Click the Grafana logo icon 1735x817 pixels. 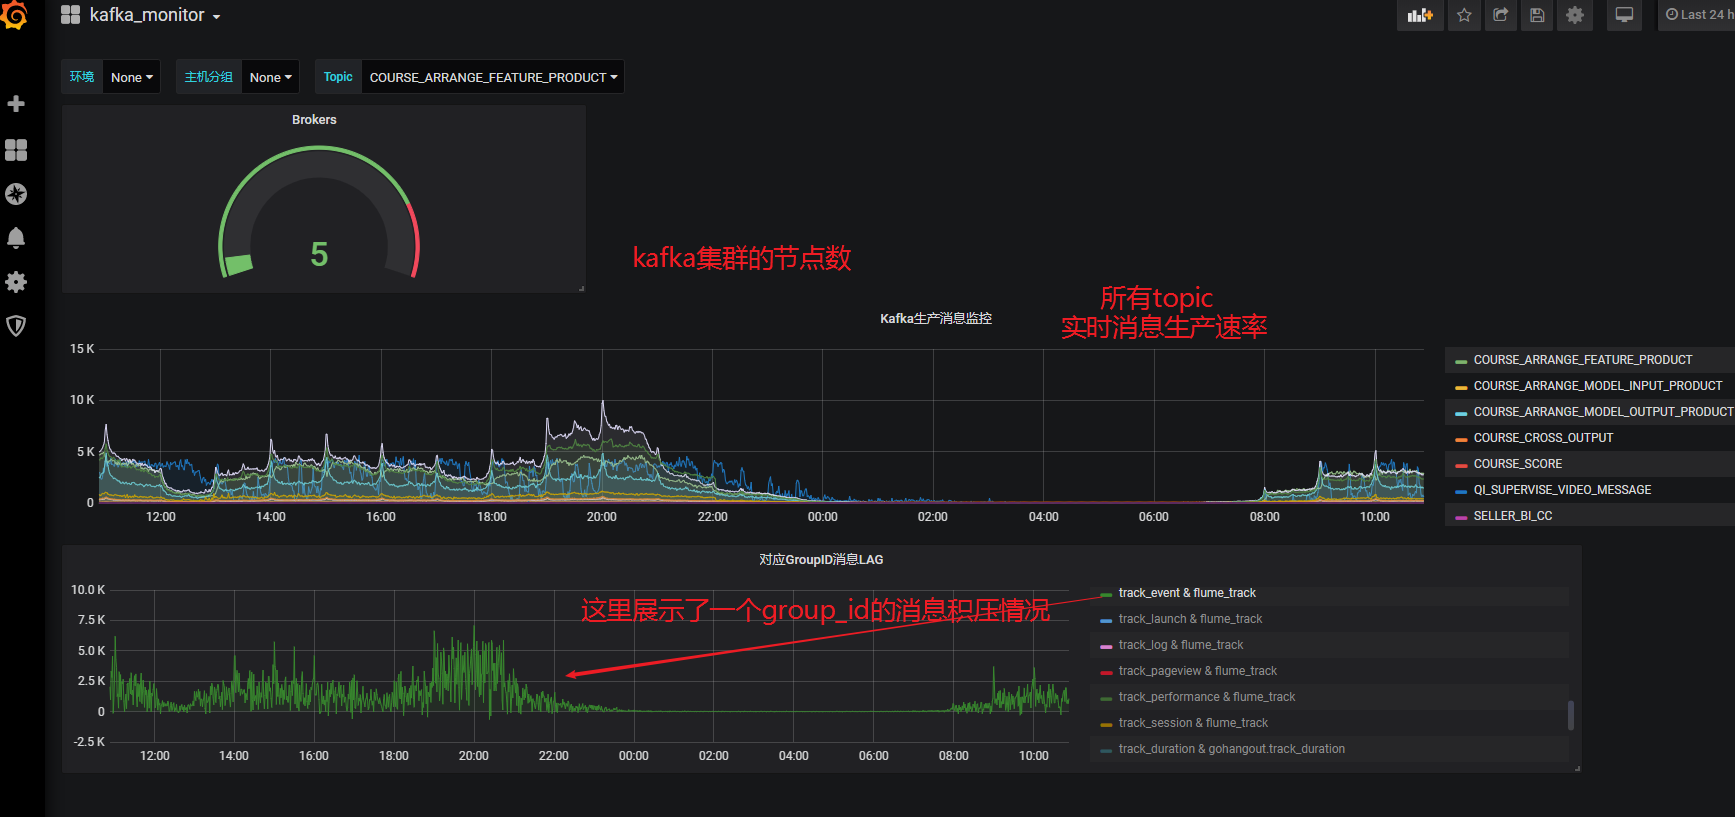coord(14,15)
